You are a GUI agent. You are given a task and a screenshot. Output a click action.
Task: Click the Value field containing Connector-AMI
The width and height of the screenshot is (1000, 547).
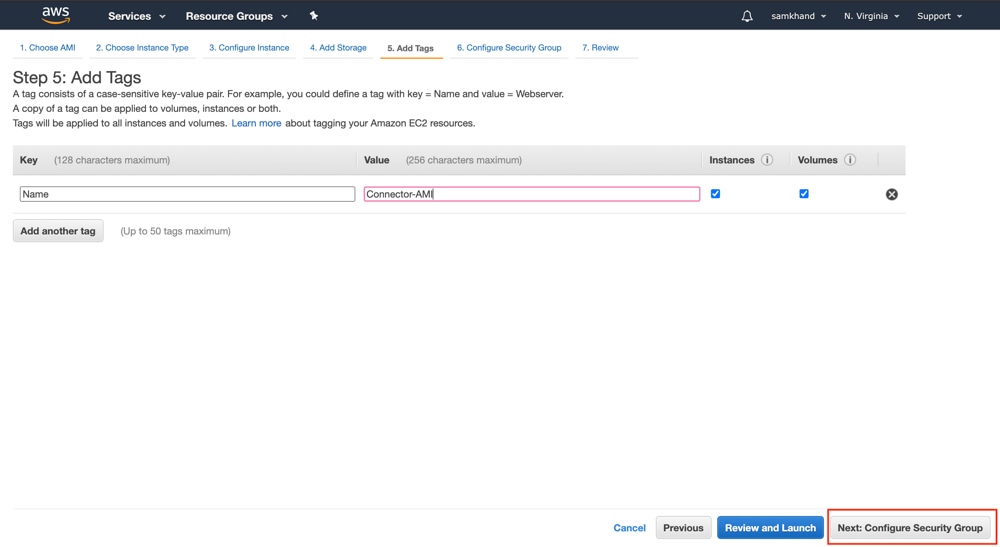point(531,194)
